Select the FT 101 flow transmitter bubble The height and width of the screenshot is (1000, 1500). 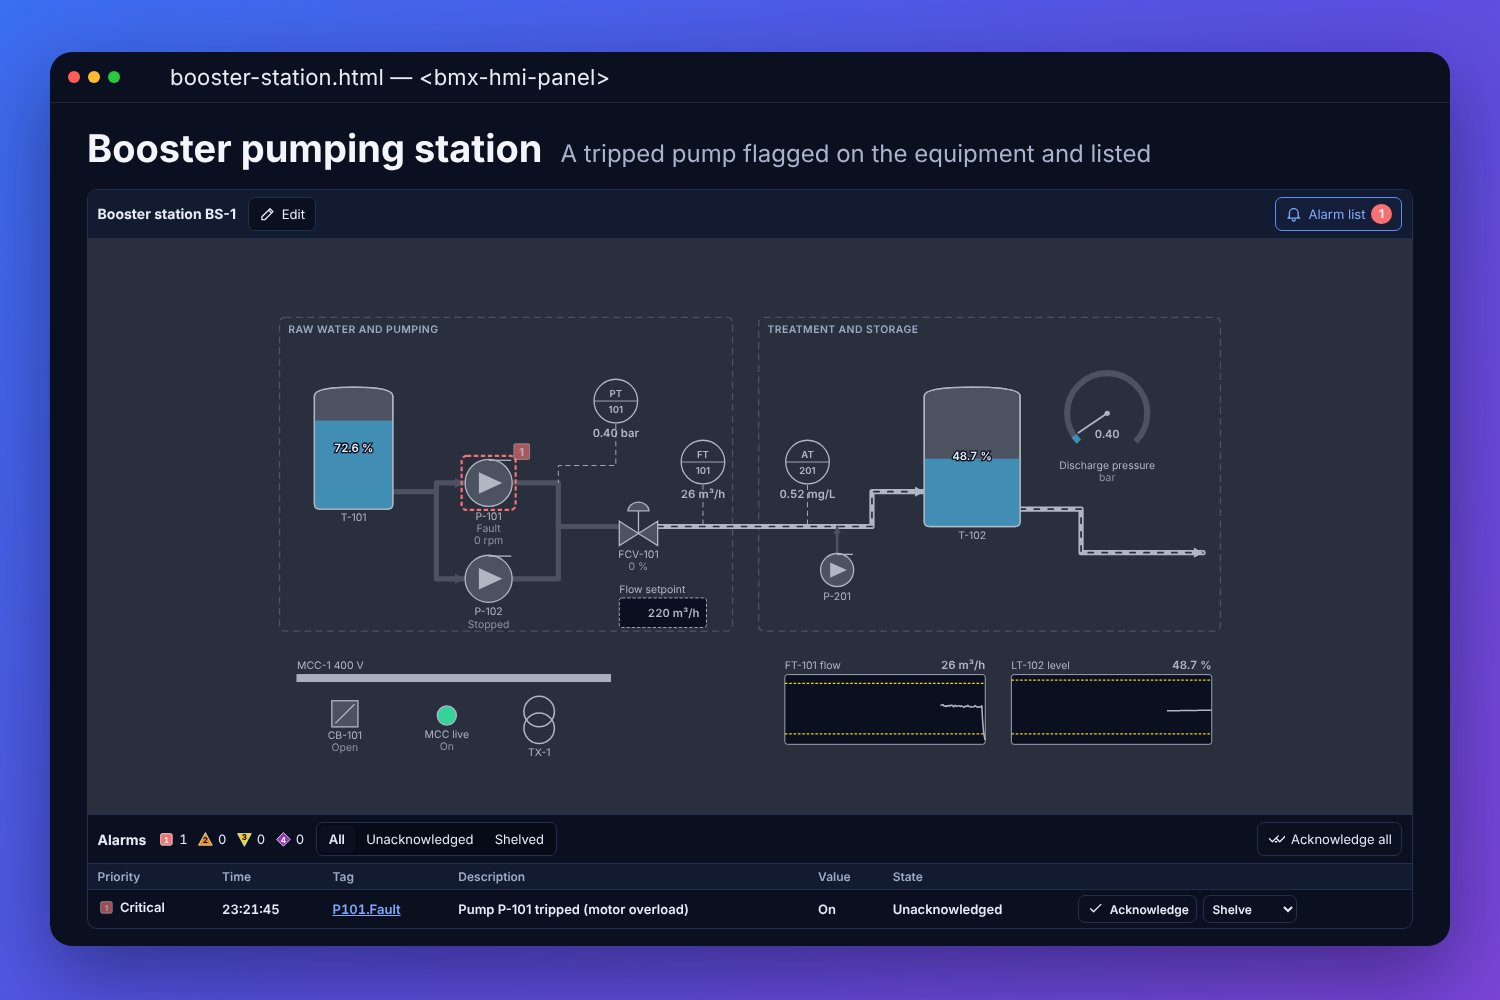pyautogui.click(x=703, y=462)
